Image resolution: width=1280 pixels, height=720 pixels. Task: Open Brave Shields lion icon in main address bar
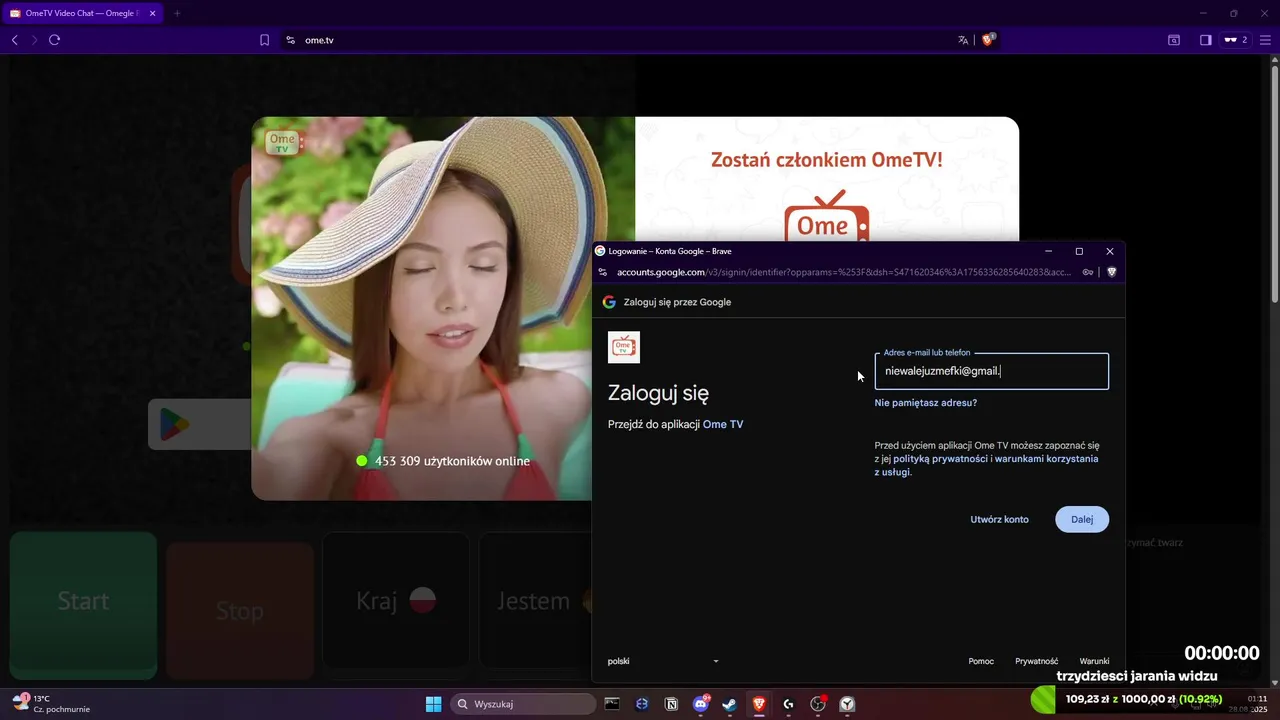pyautogui.click(x=988, y=40)
